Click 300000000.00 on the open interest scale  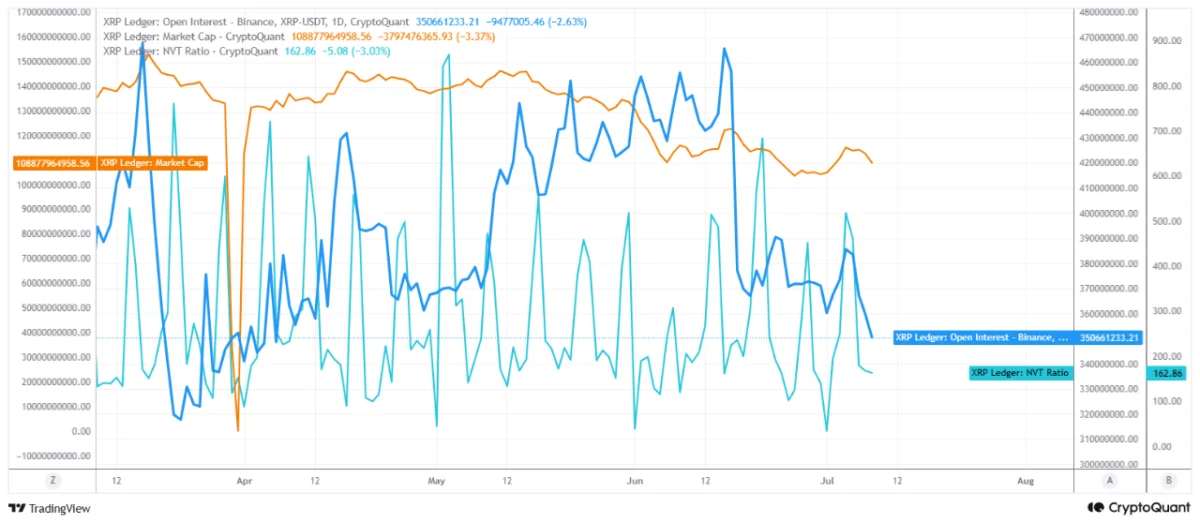tap(1110, 464)
